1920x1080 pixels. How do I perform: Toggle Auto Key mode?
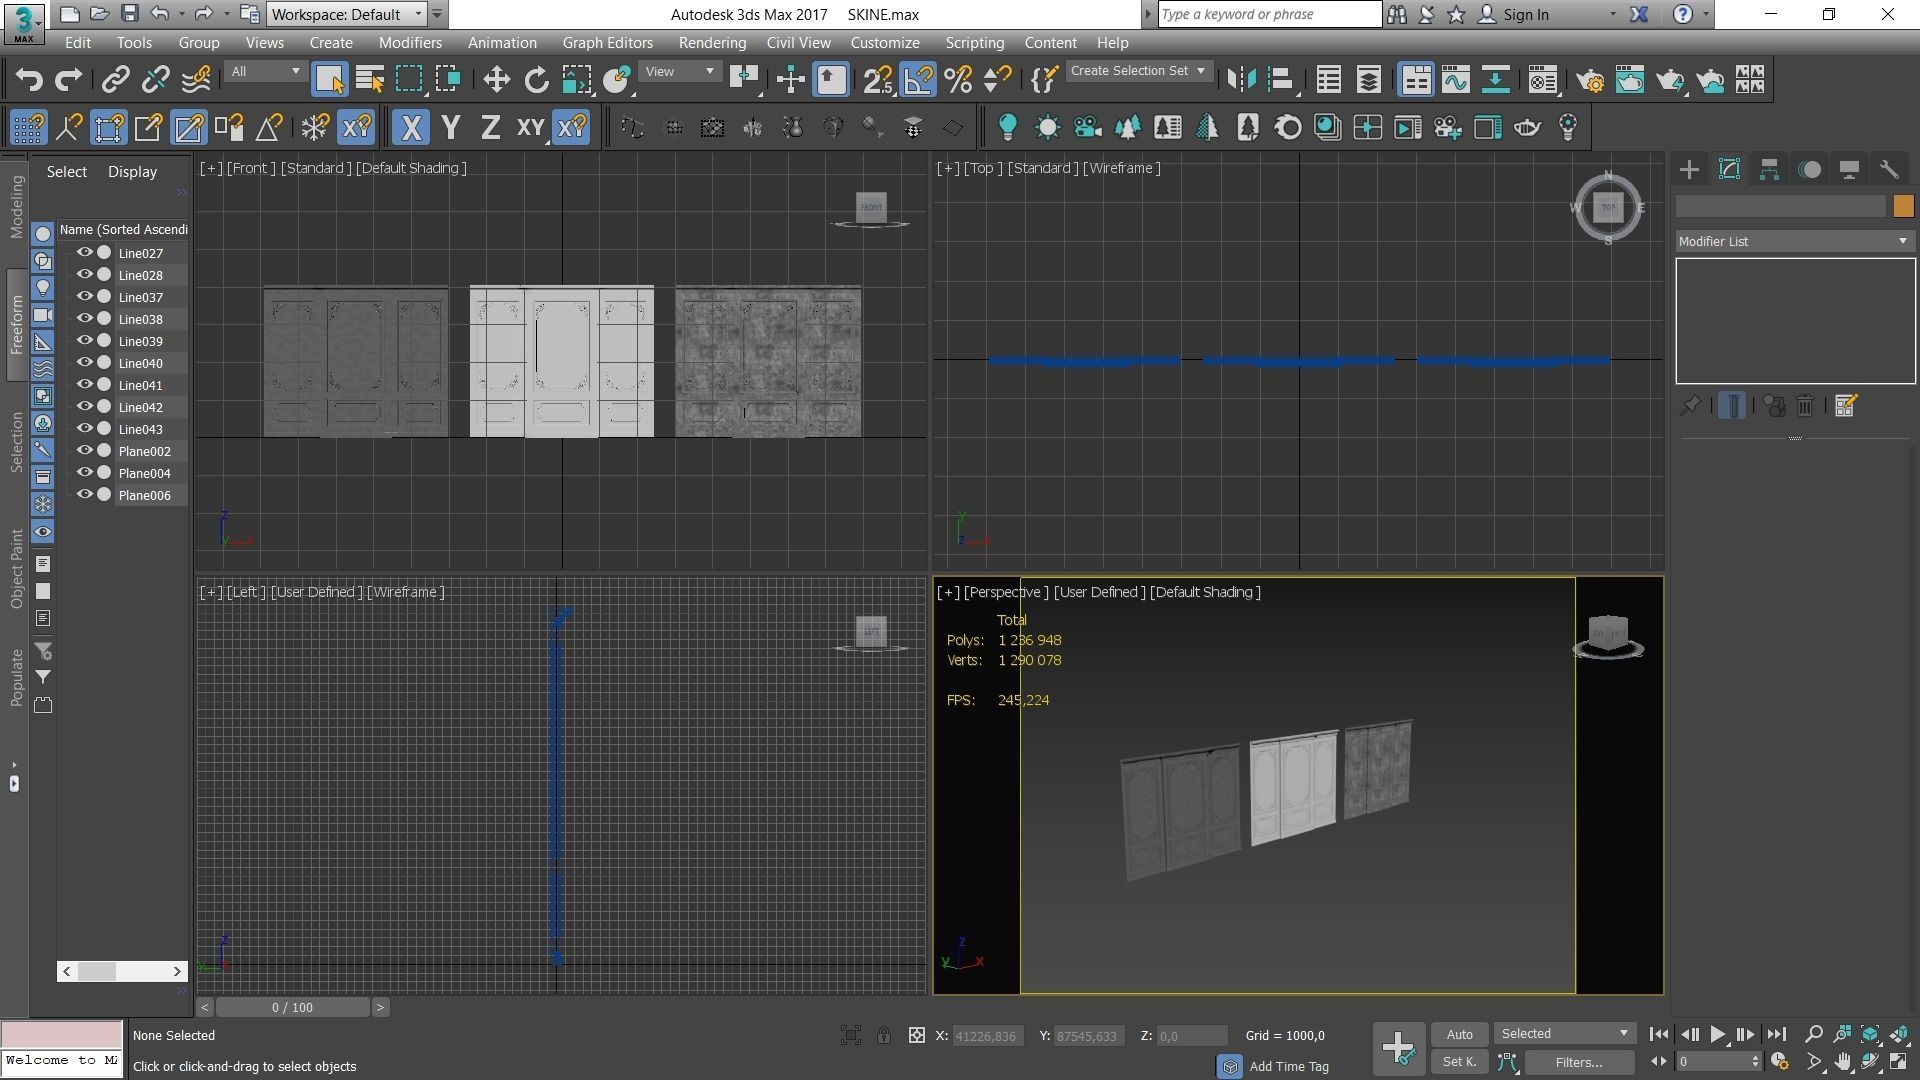pos(1459,1034)
